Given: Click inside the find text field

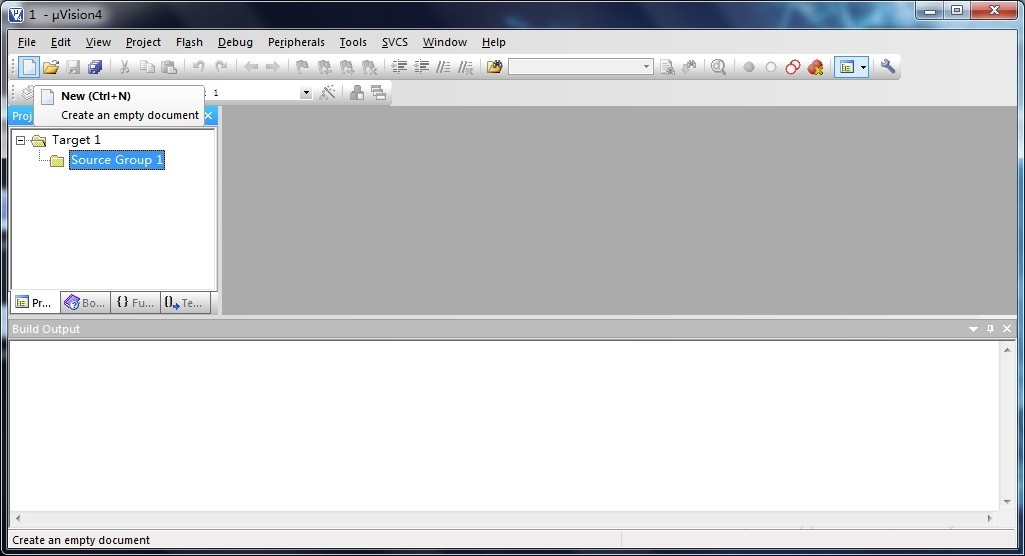Looking at the screenshot, I should pos(575,67).
